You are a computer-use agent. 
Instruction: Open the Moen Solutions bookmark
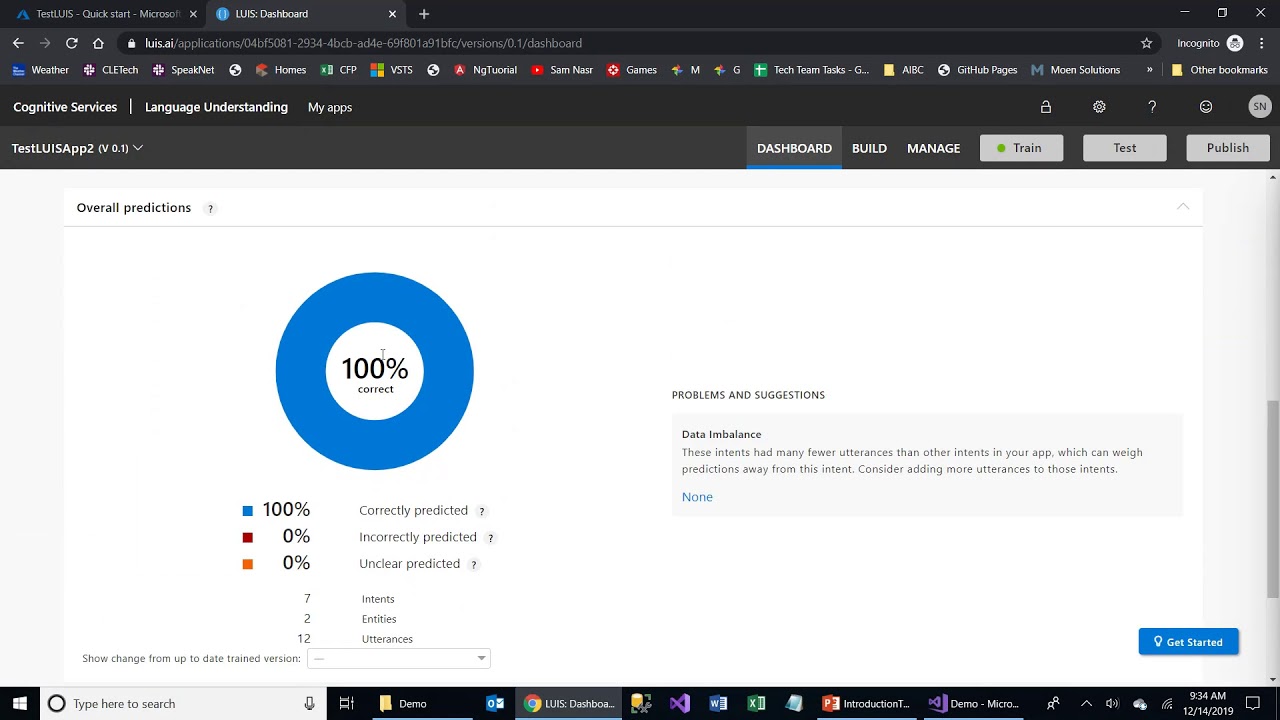[1075, 70]
